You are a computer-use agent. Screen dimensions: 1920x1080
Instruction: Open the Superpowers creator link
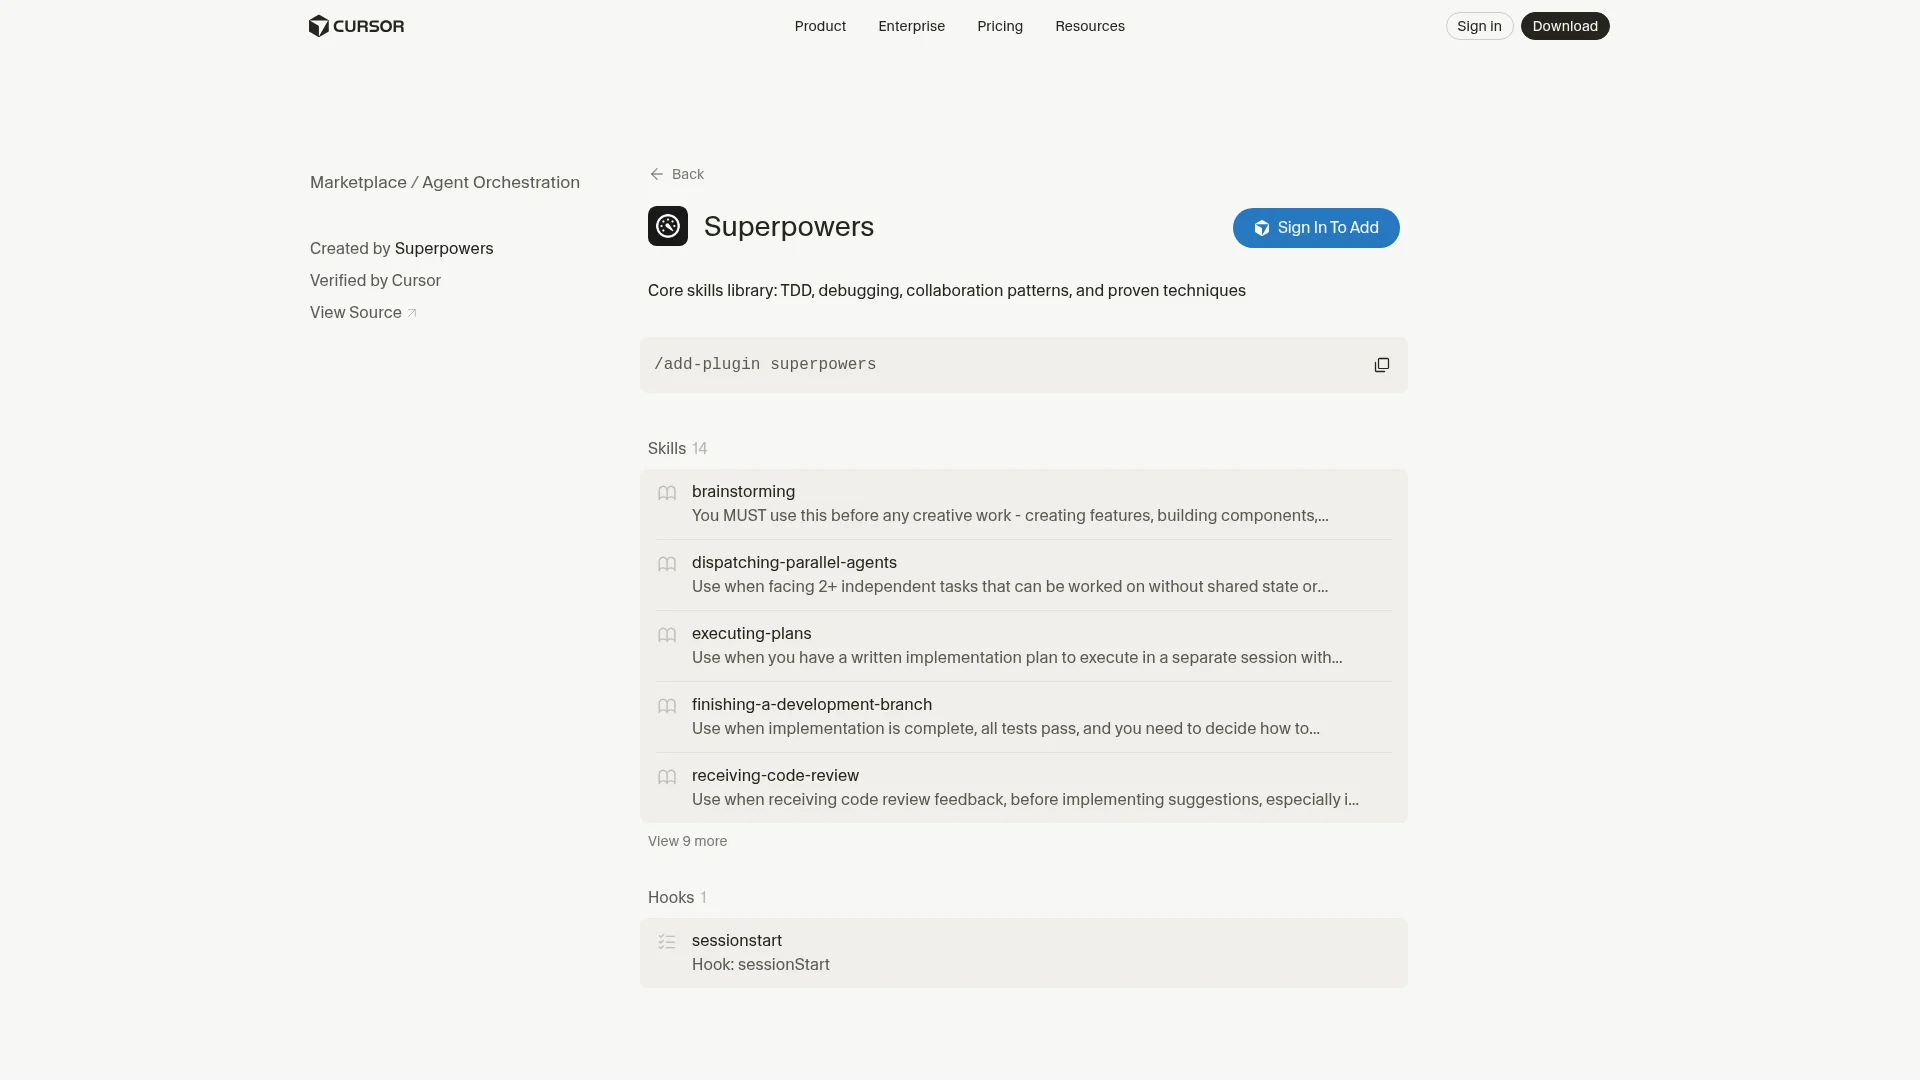(x=444, y=248)
